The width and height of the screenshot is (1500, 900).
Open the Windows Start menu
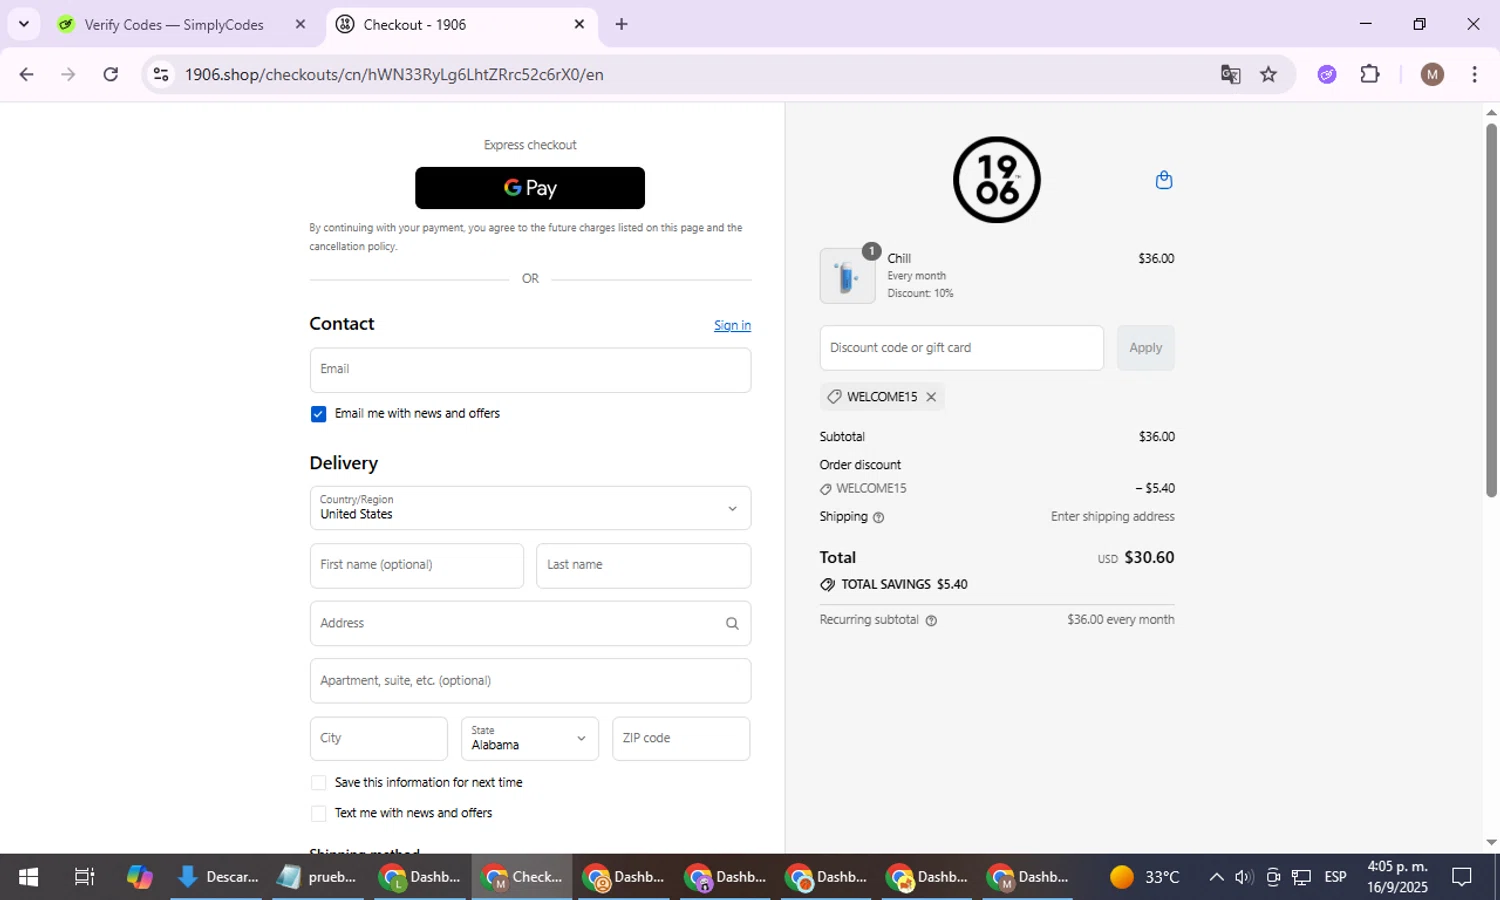coord(28,877)
